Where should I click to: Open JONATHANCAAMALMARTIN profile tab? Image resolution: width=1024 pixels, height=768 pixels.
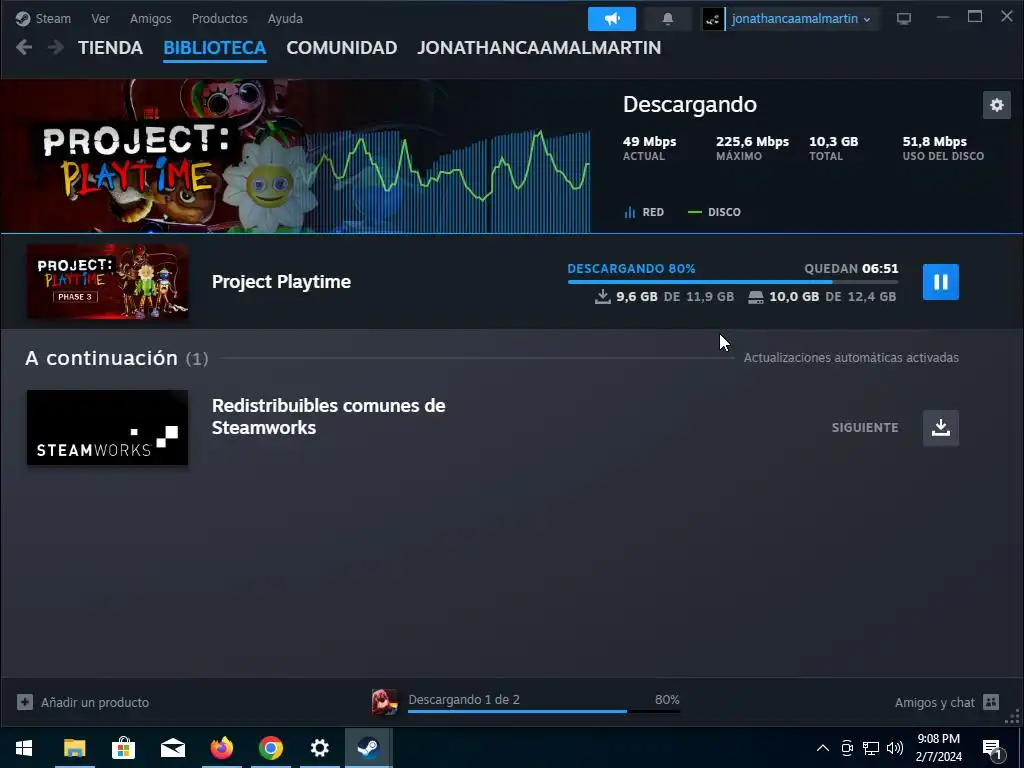[539, 48]
